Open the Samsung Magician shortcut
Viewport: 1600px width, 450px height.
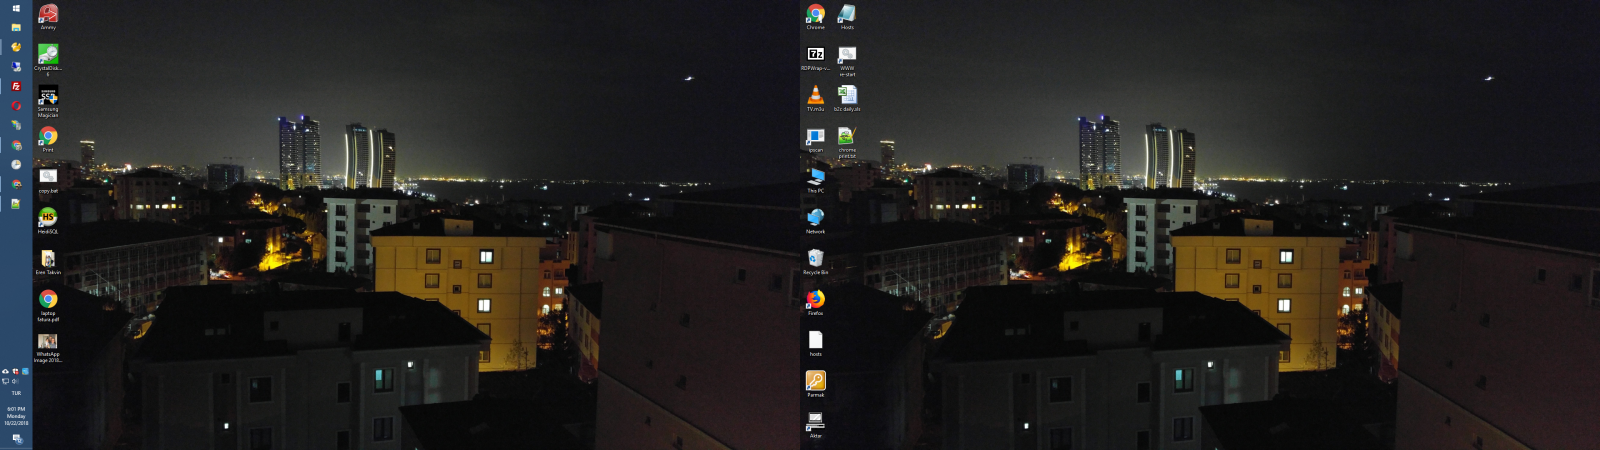[47, 95]
